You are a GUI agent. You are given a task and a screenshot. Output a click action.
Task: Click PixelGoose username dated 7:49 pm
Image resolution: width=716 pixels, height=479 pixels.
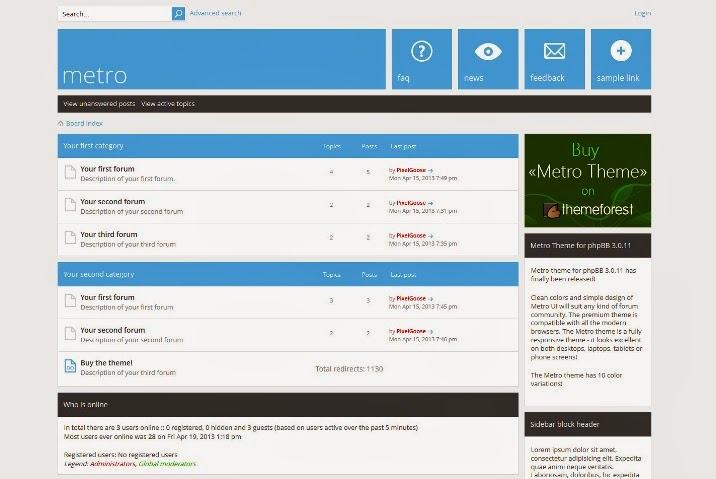point(411,170)
